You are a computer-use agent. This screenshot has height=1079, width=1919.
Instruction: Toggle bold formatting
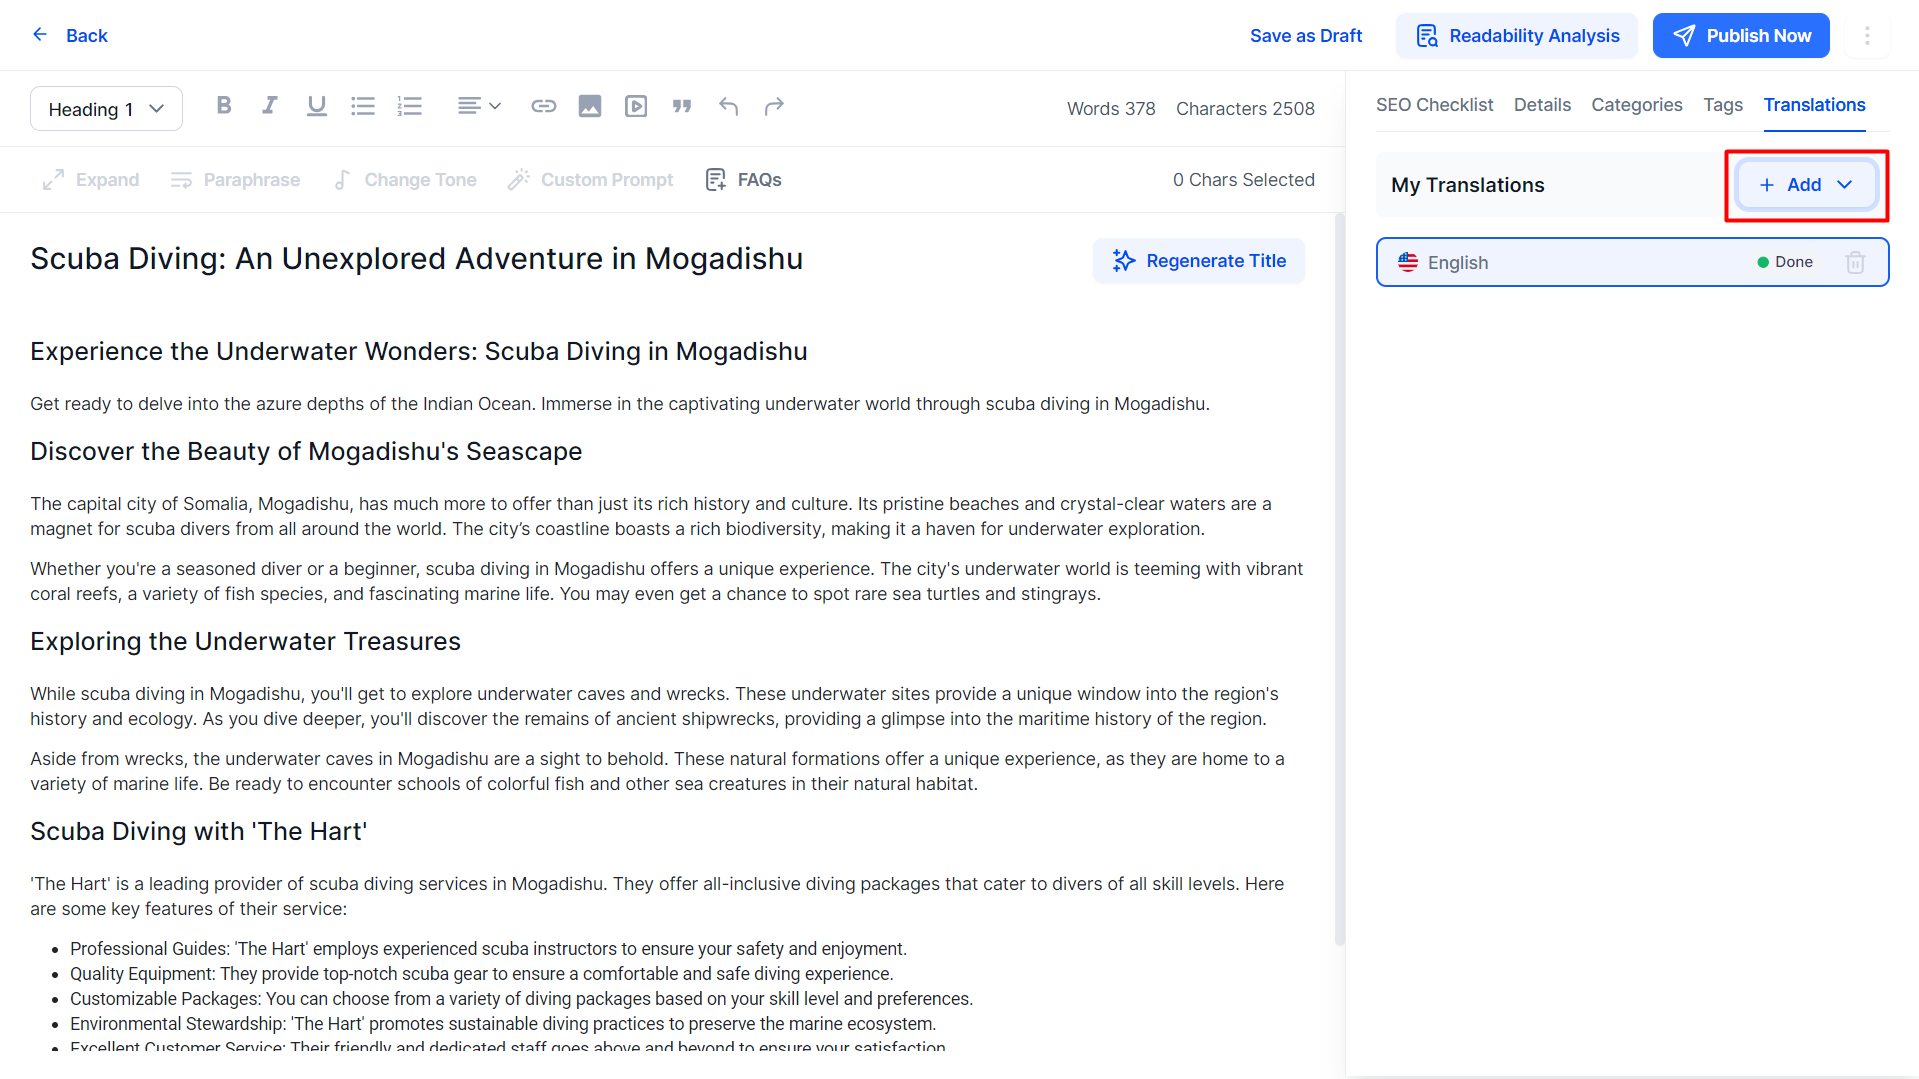(x=224, y=106)
